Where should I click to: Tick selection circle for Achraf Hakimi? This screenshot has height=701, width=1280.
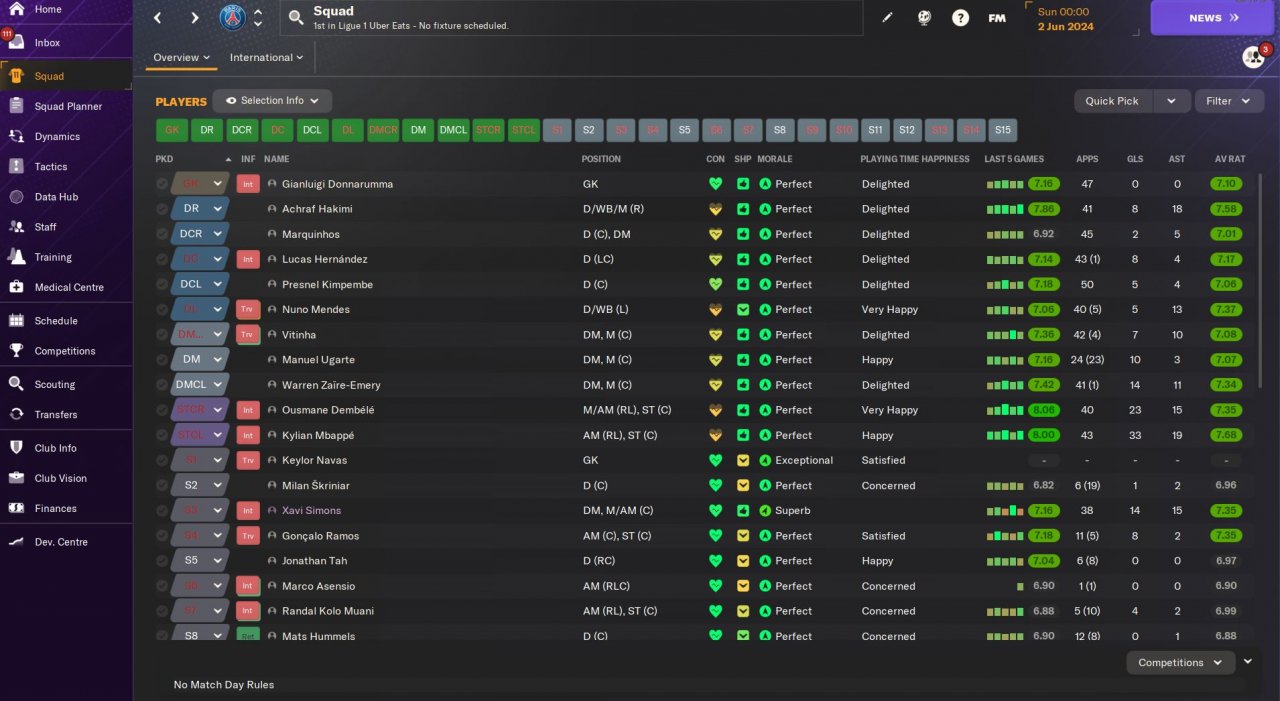[162, 209]
